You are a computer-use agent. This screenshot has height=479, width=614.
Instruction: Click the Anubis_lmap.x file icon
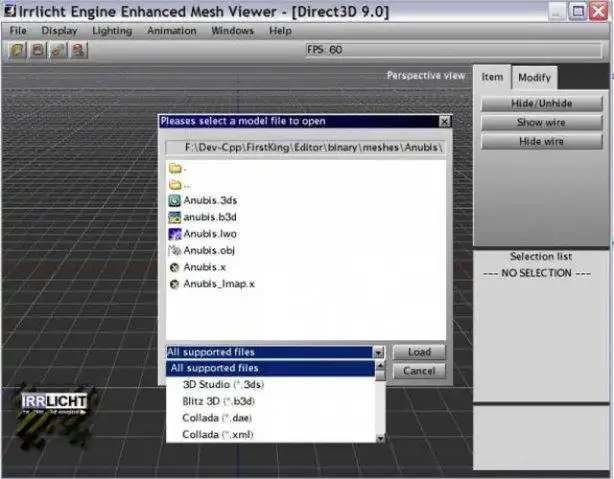tap(174, 284)
